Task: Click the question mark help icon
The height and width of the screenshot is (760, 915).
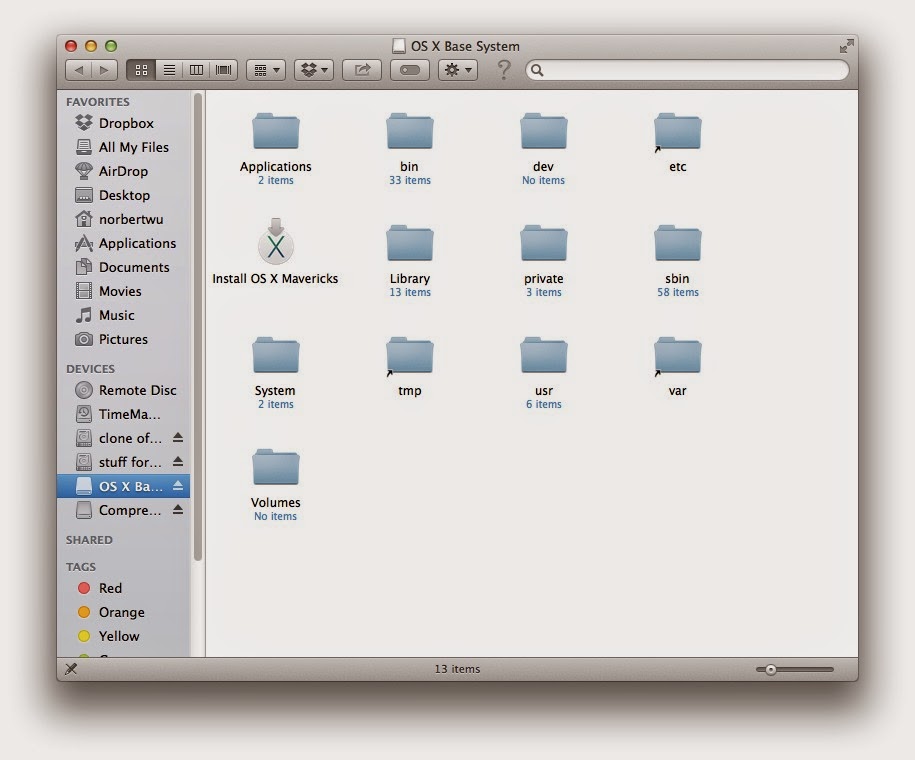Action: pos(504,70)
